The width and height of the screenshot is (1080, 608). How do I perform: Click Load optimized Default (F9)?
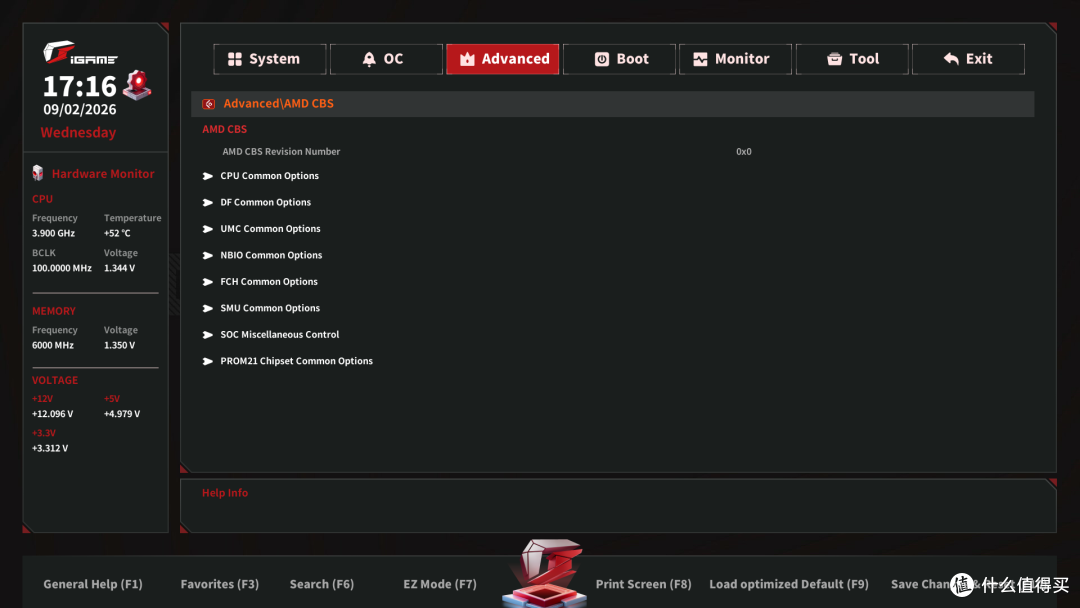pos(789,584)
